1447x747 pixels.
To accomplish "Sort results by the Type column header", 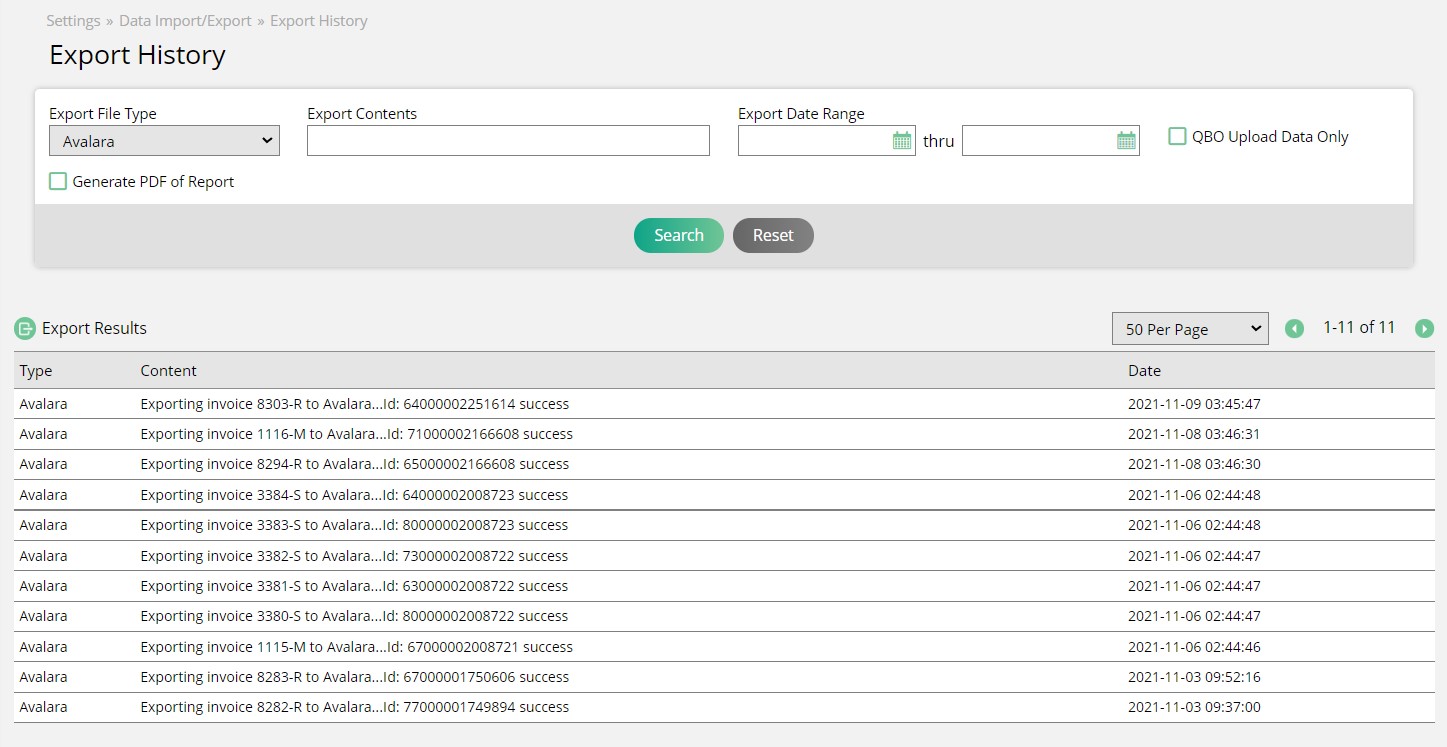I will click(x=36, y=371).
